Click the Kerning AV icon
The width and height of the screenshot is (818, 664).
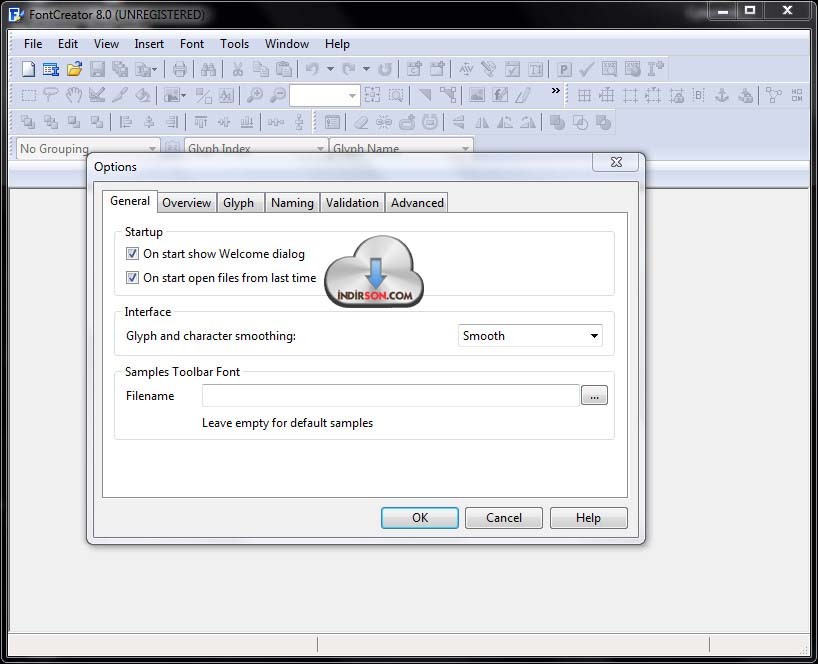(x=466, y=68)
